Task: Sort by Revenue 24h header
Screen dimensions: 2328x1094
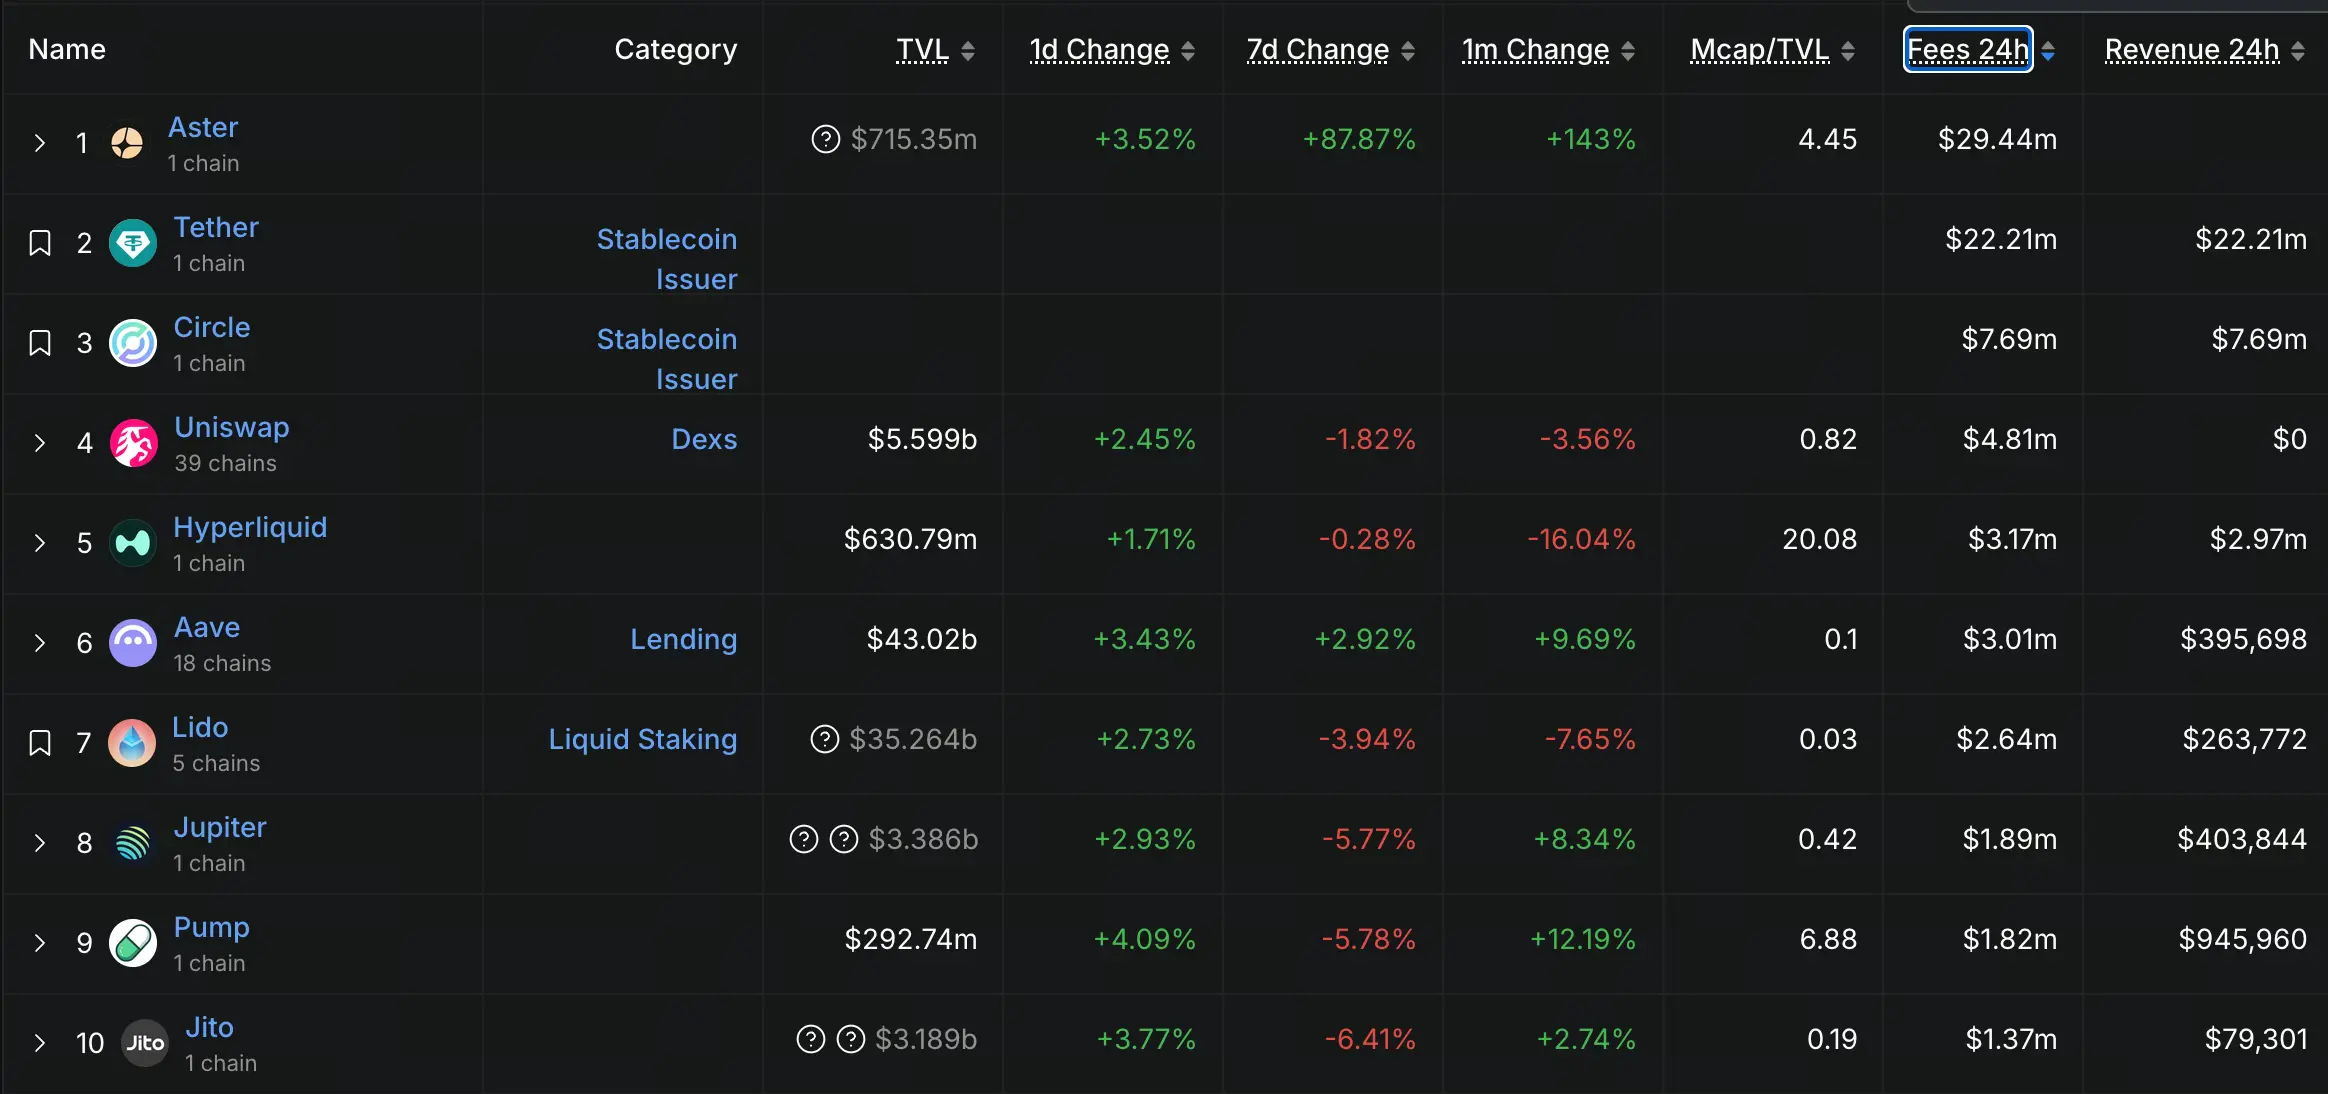Action: 2192,50
